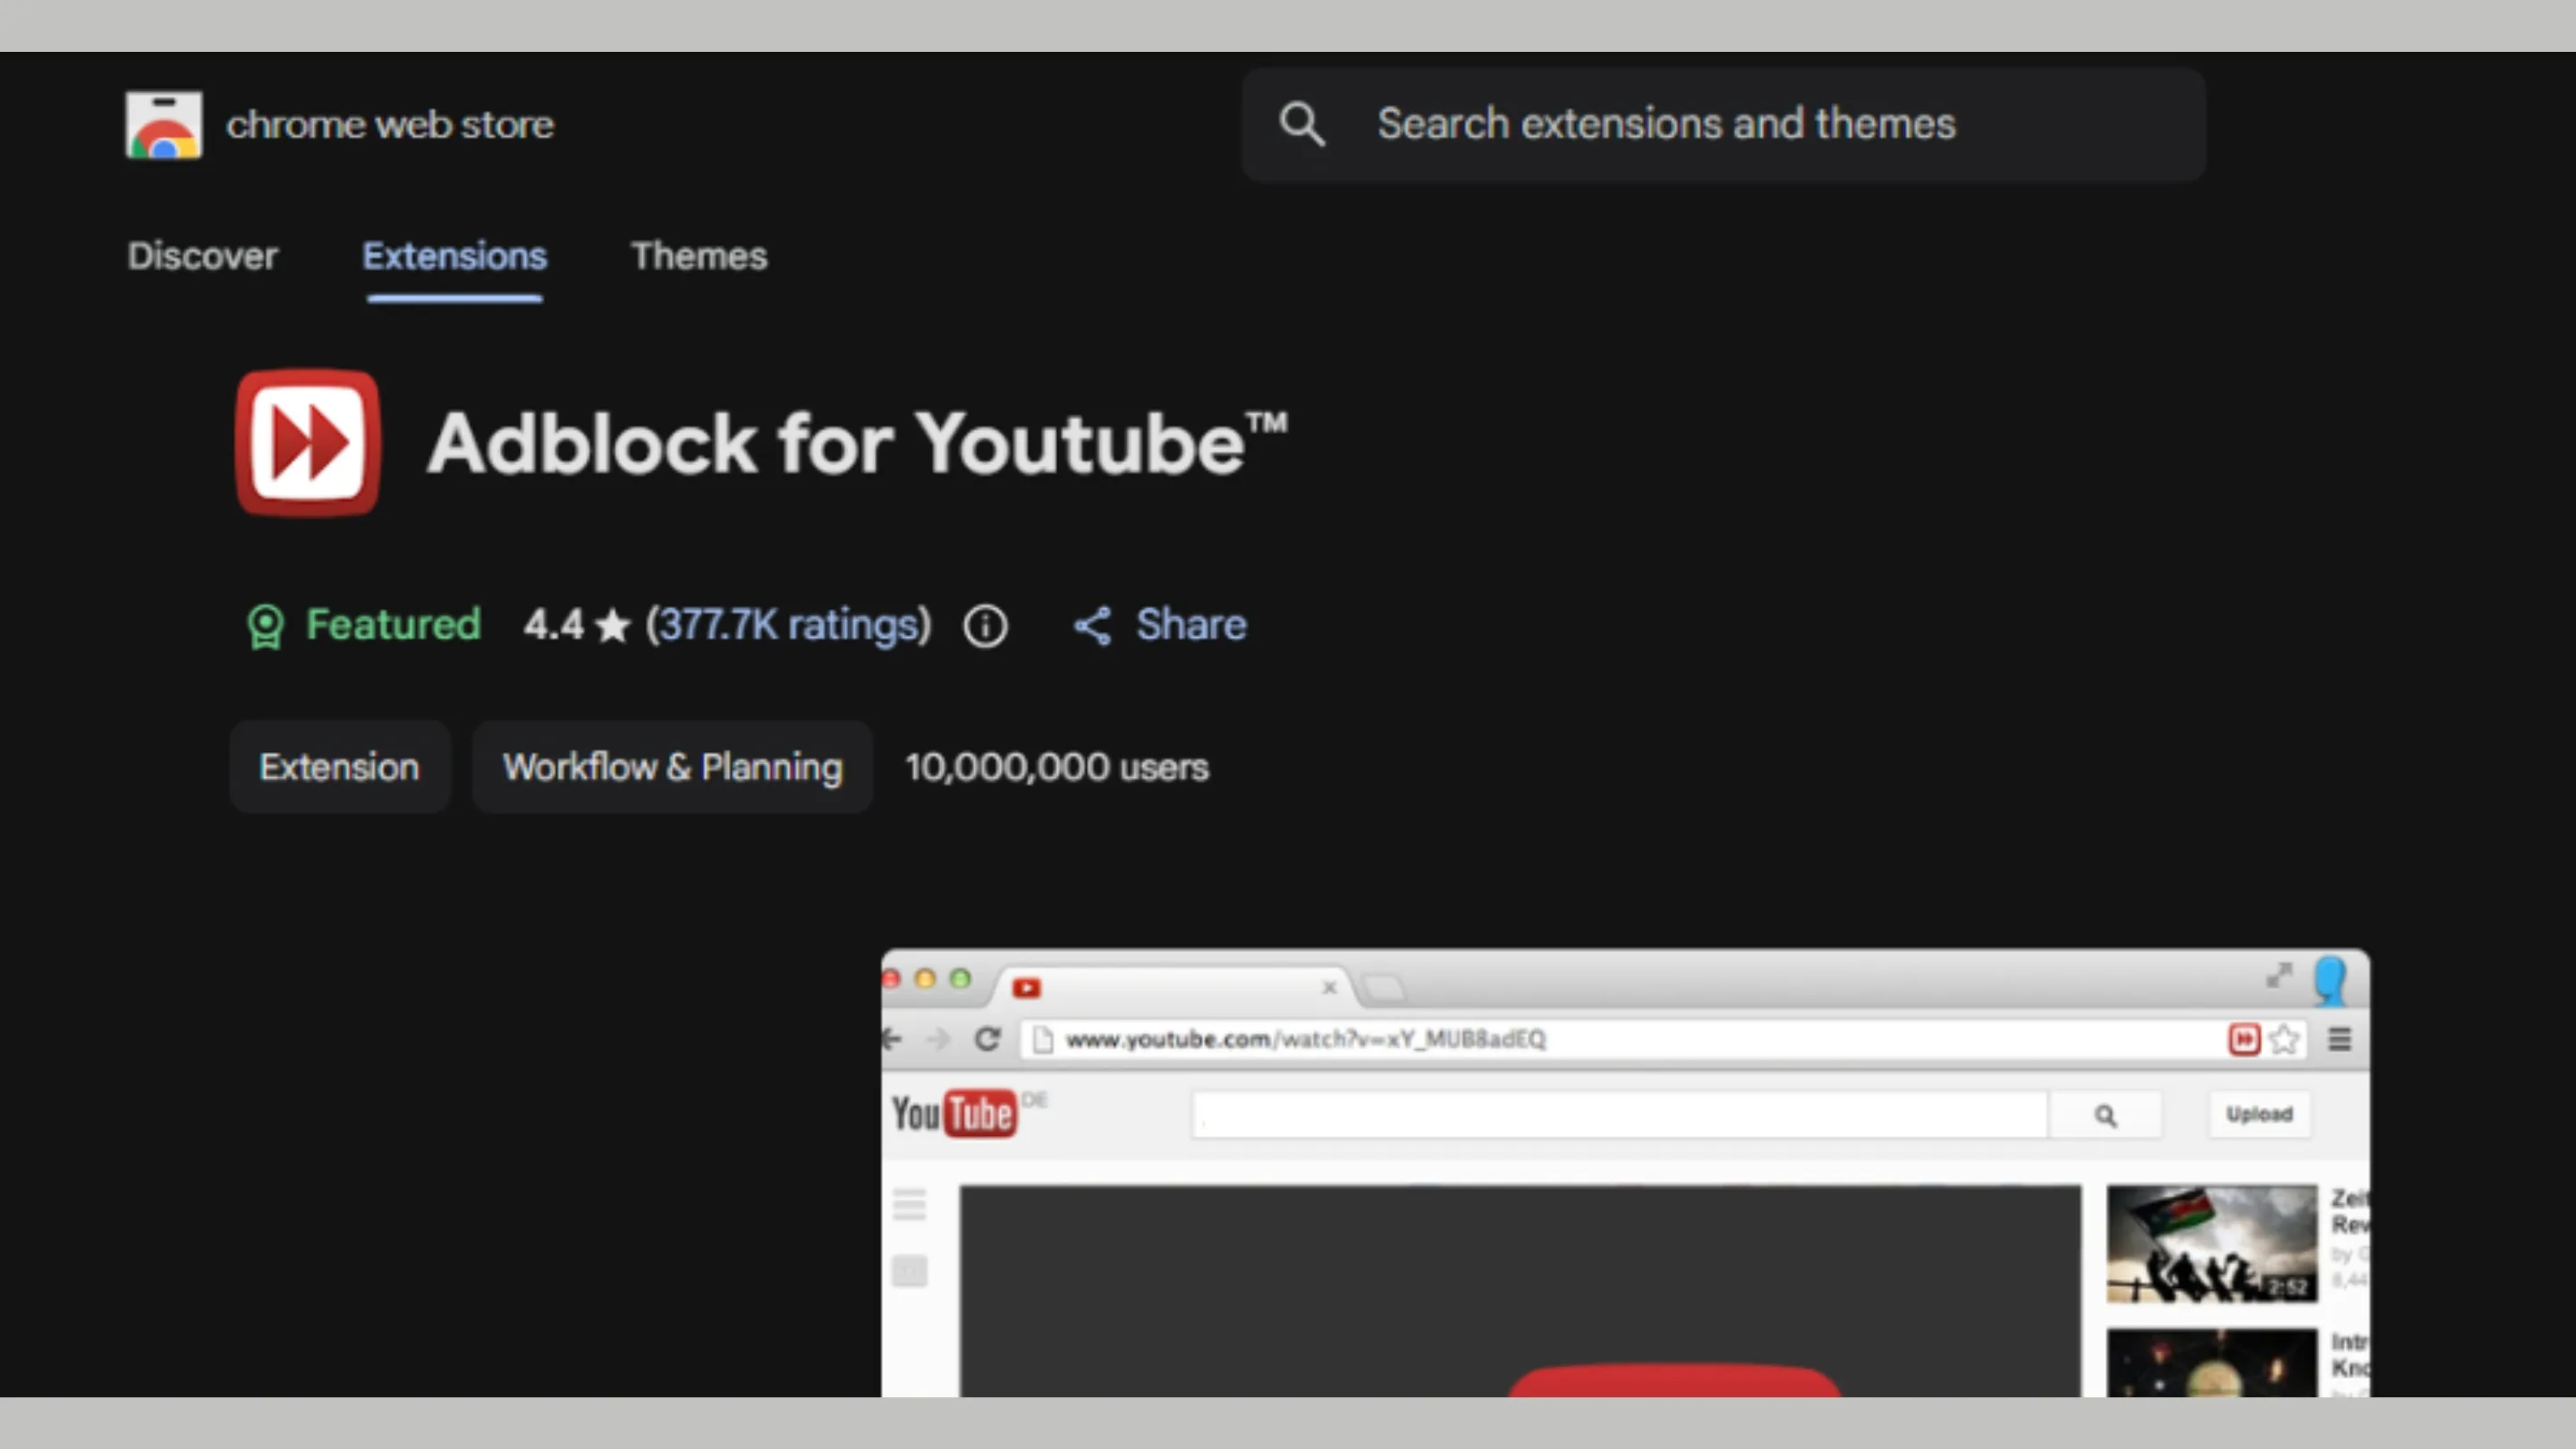This screenshot has height=1449, width=2576.
Task: Click YouTube search button in preview
Action: coord(2105,1115)
